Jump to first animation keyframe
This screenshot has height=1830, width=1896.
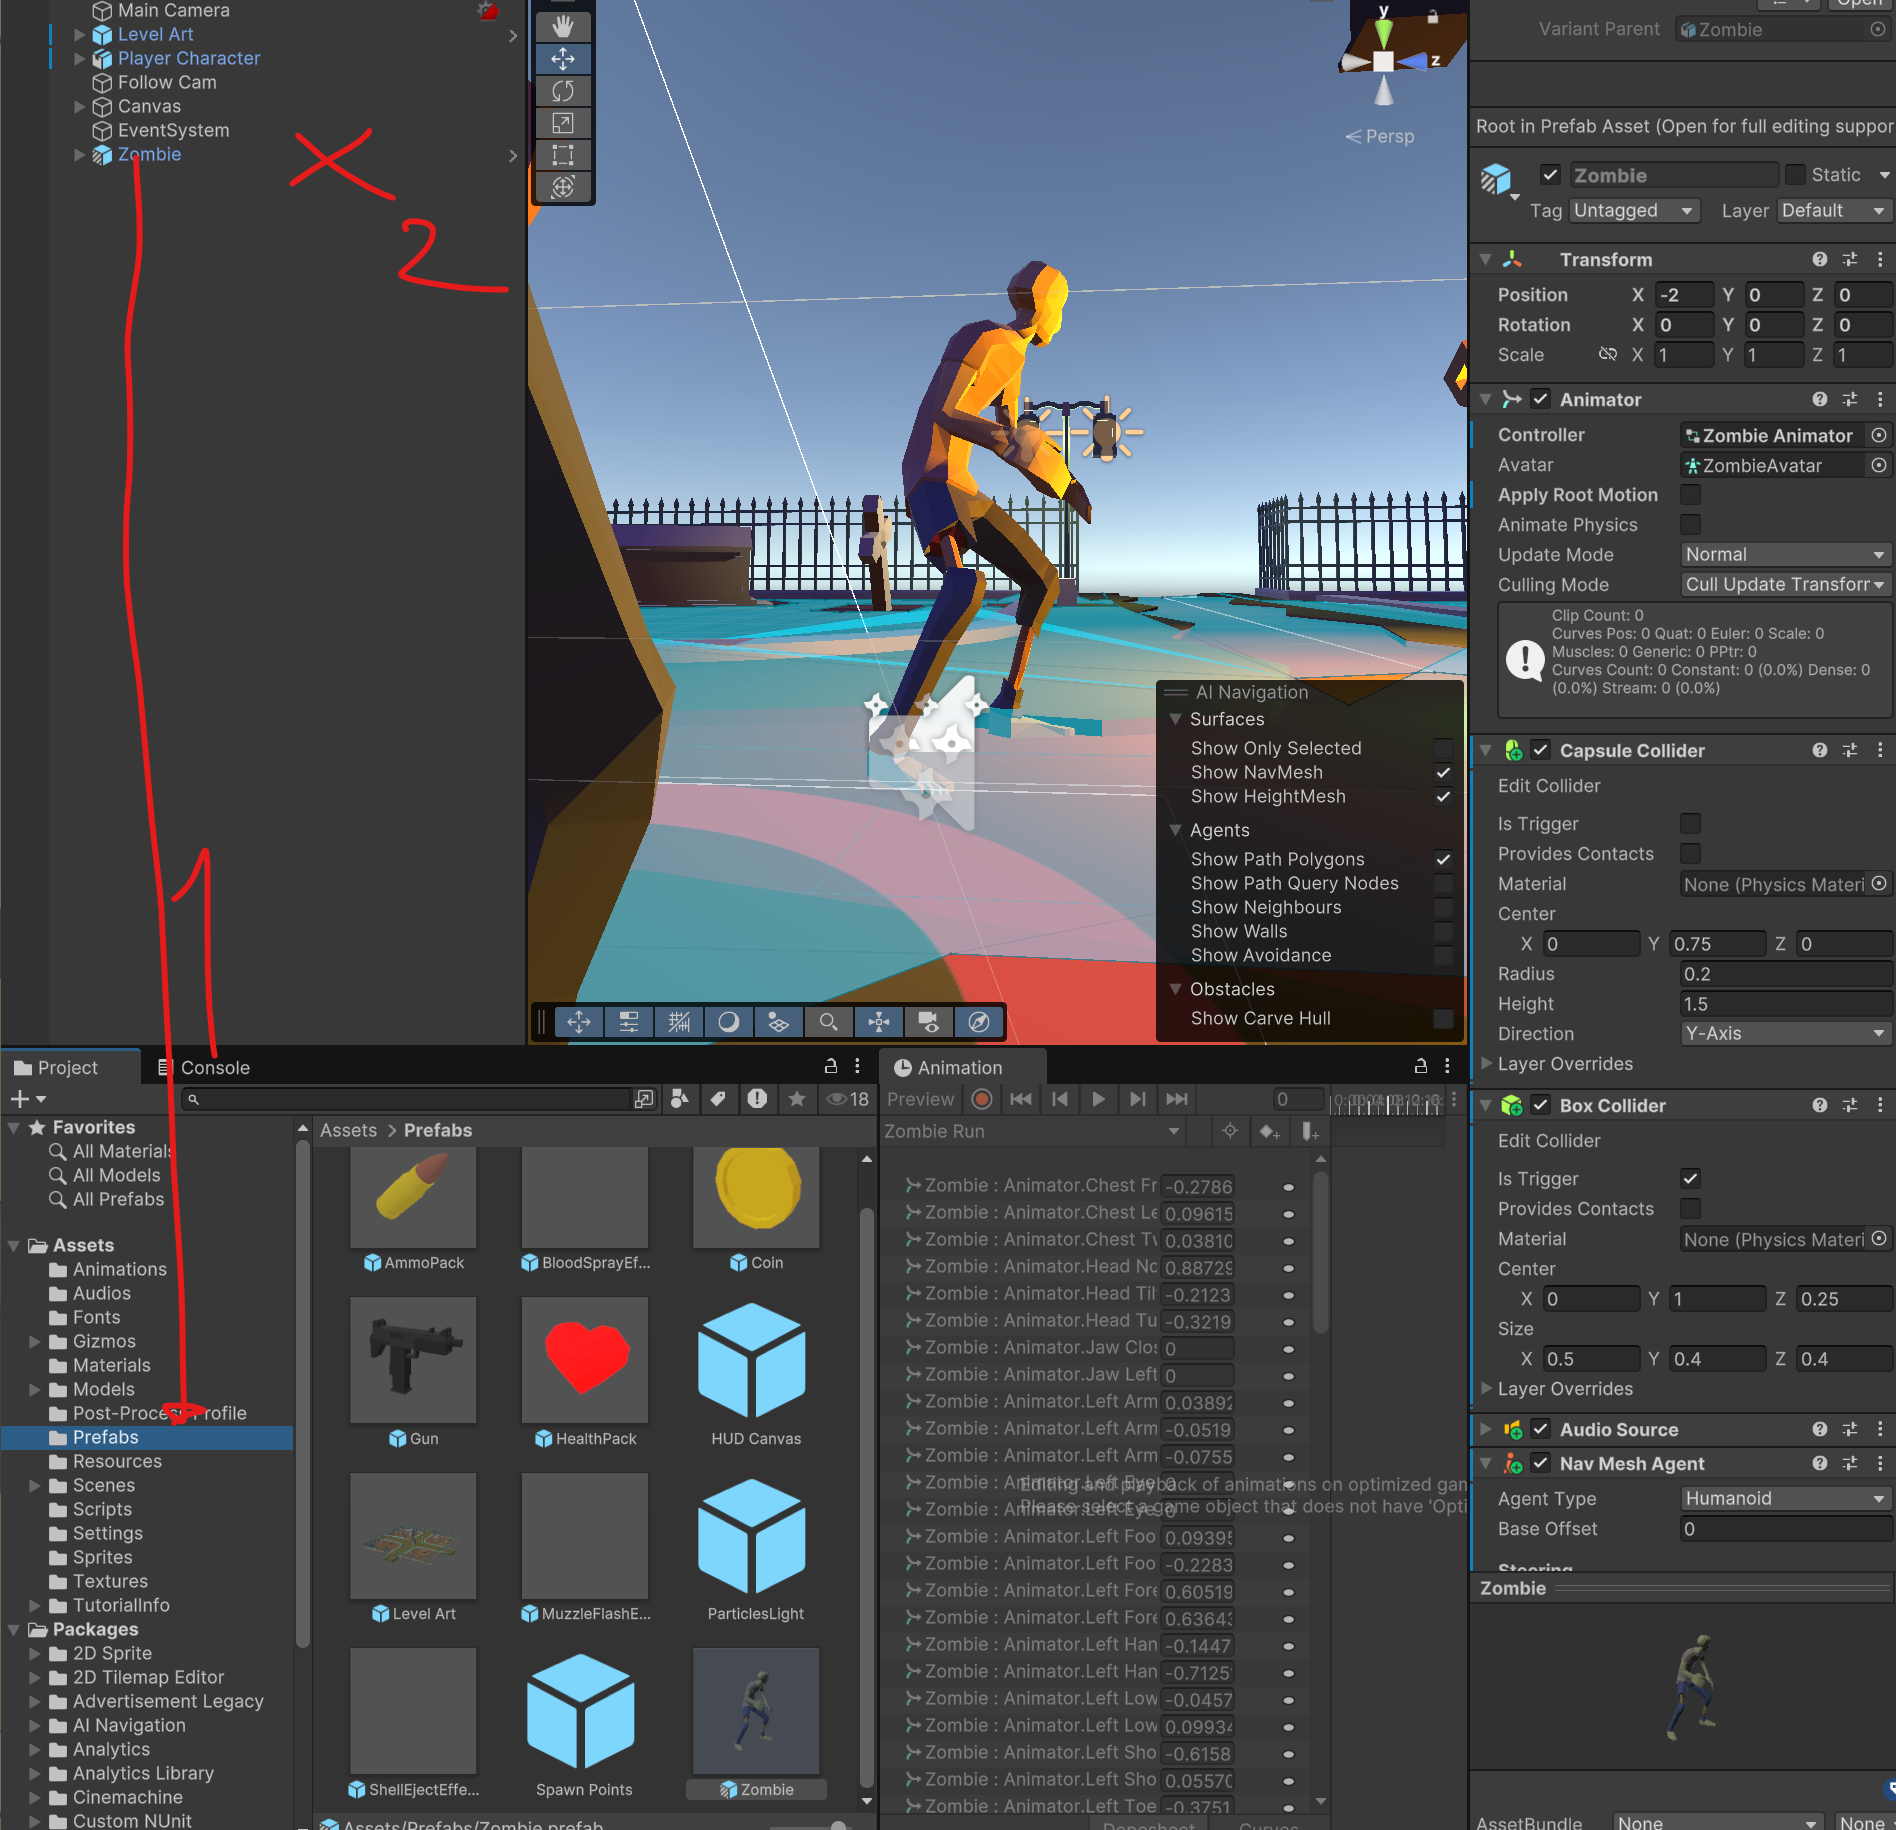[1020, 1099]
